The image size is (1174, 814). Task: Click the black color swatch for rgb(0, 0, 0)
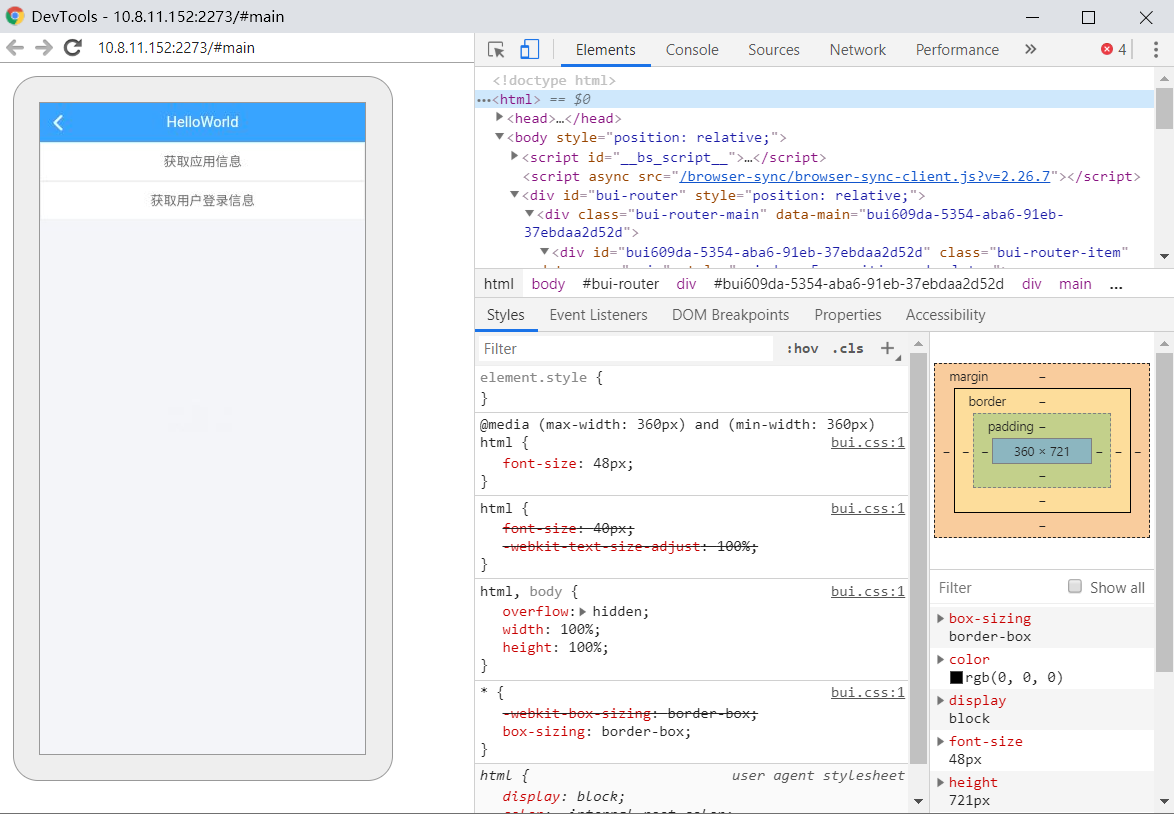point(956,678)
